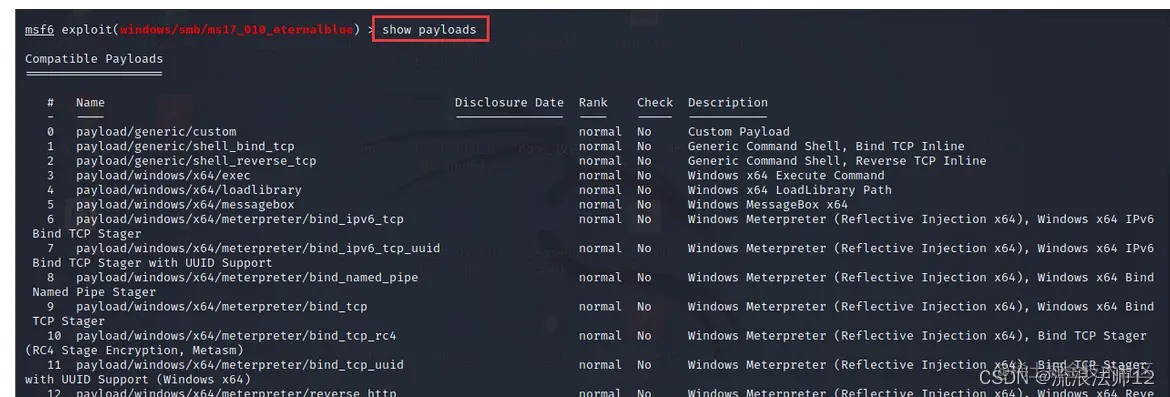The height and width of the screenshot is (397, 1170).
Task: Select payload/windows/x64/loadlibrary entry
Action: [x=189, y=190]
